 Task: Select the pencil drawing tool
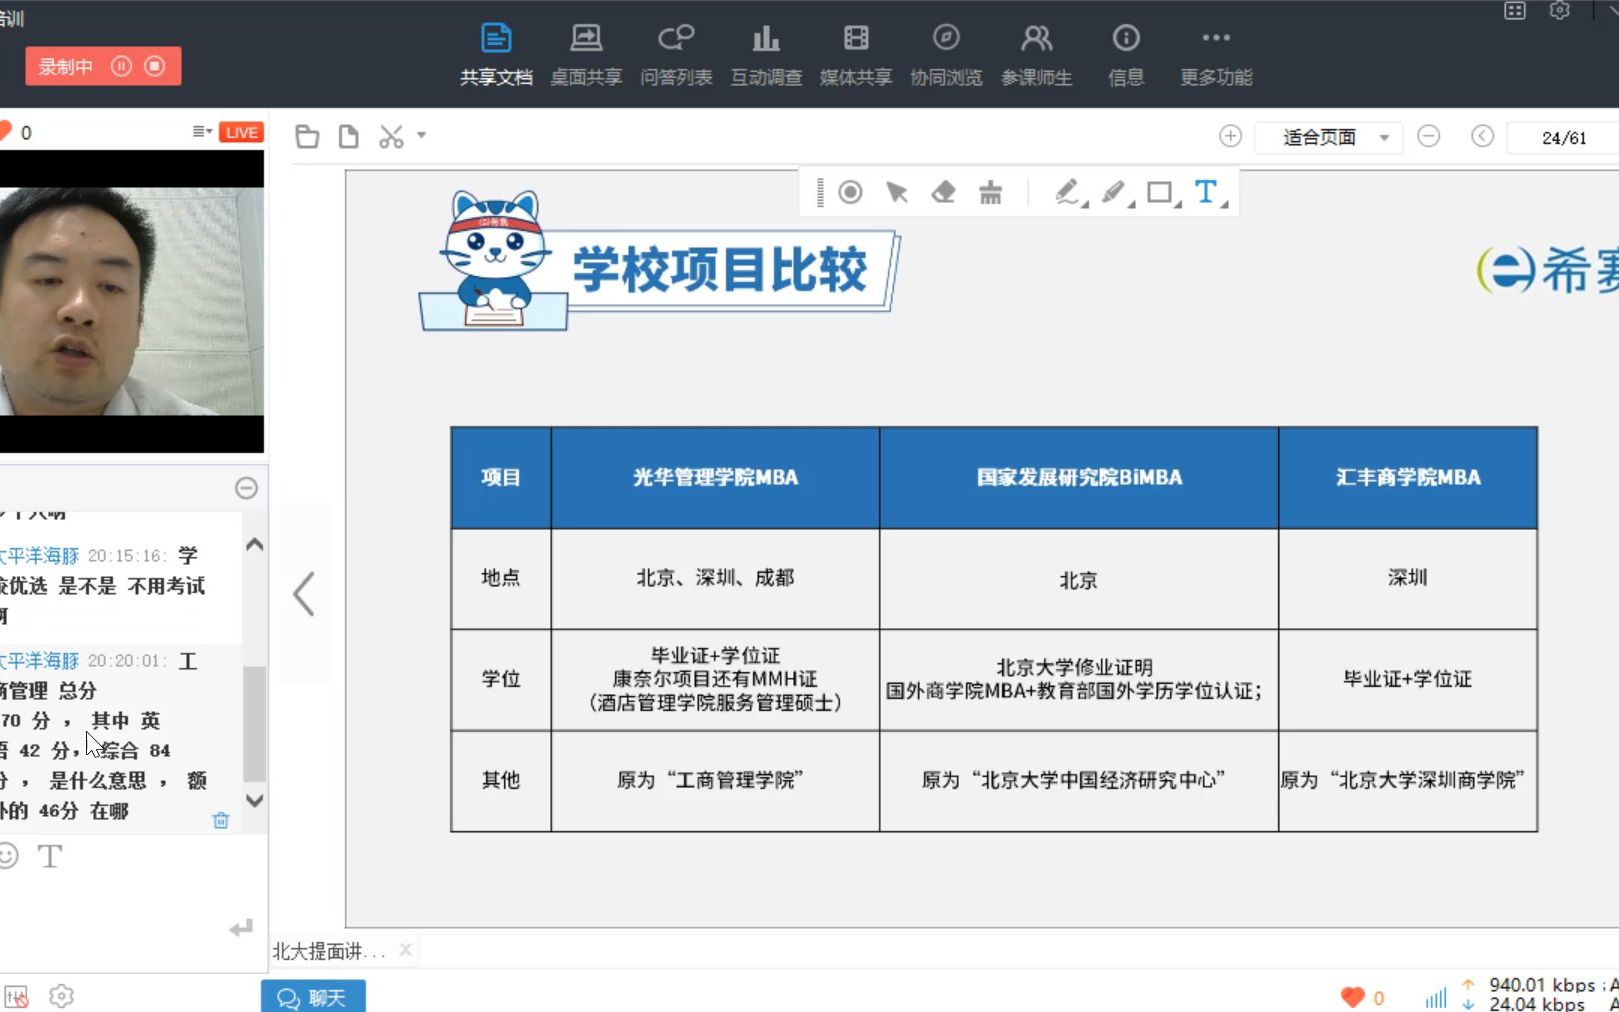click(1068, 192)
